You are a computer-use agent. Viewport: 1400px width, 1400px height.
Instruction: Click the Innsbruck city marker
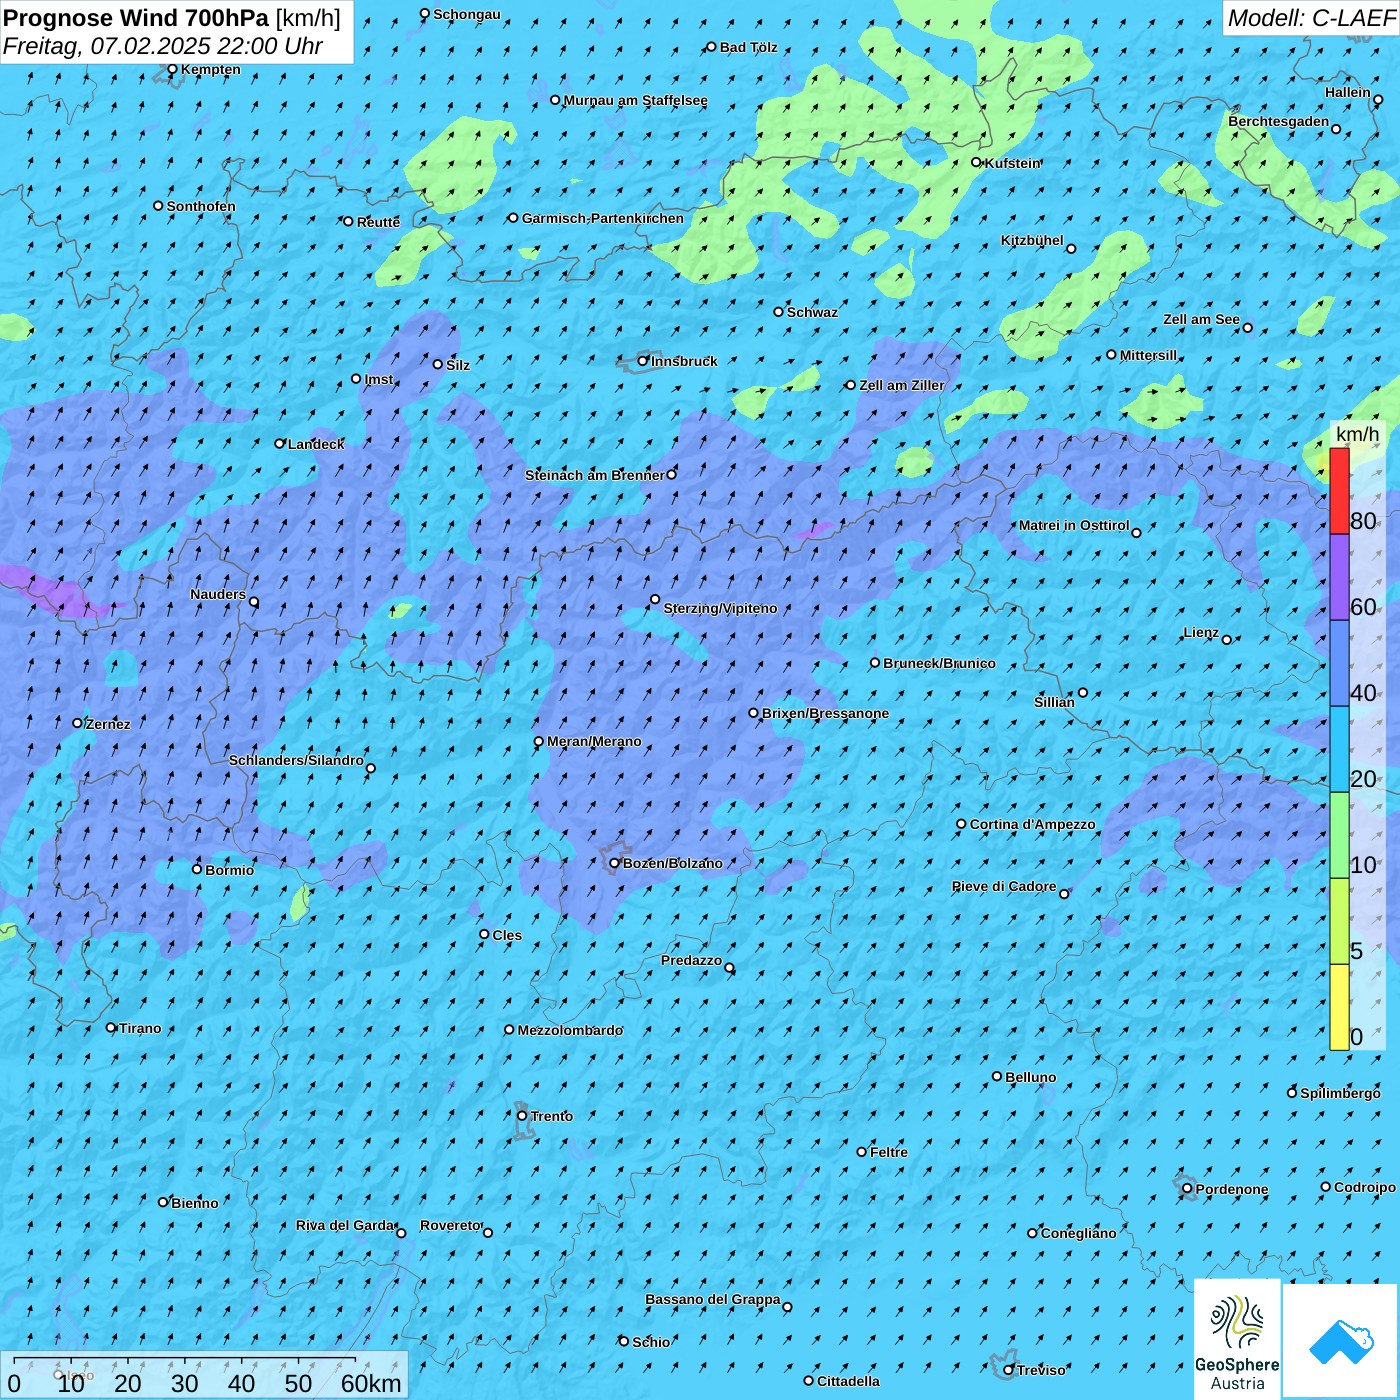643,361
